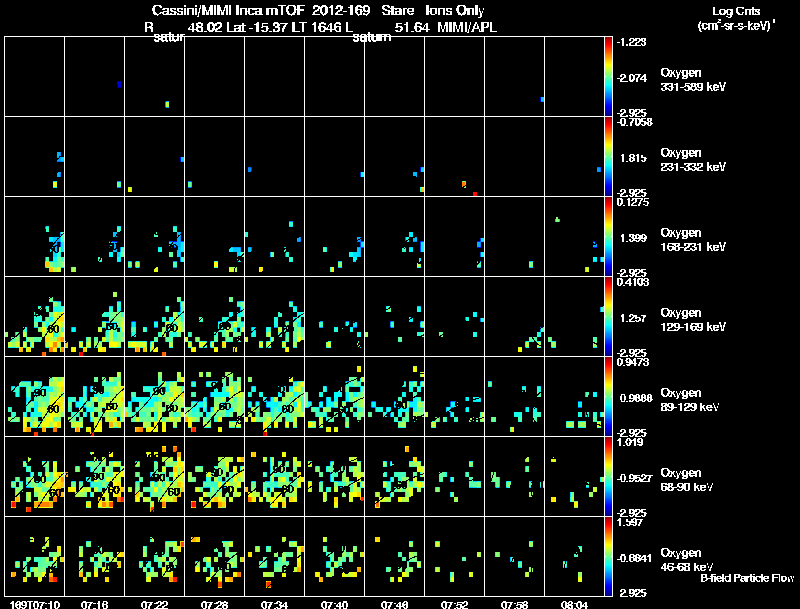Click the top color bar beside -1.223

(608, 77)
